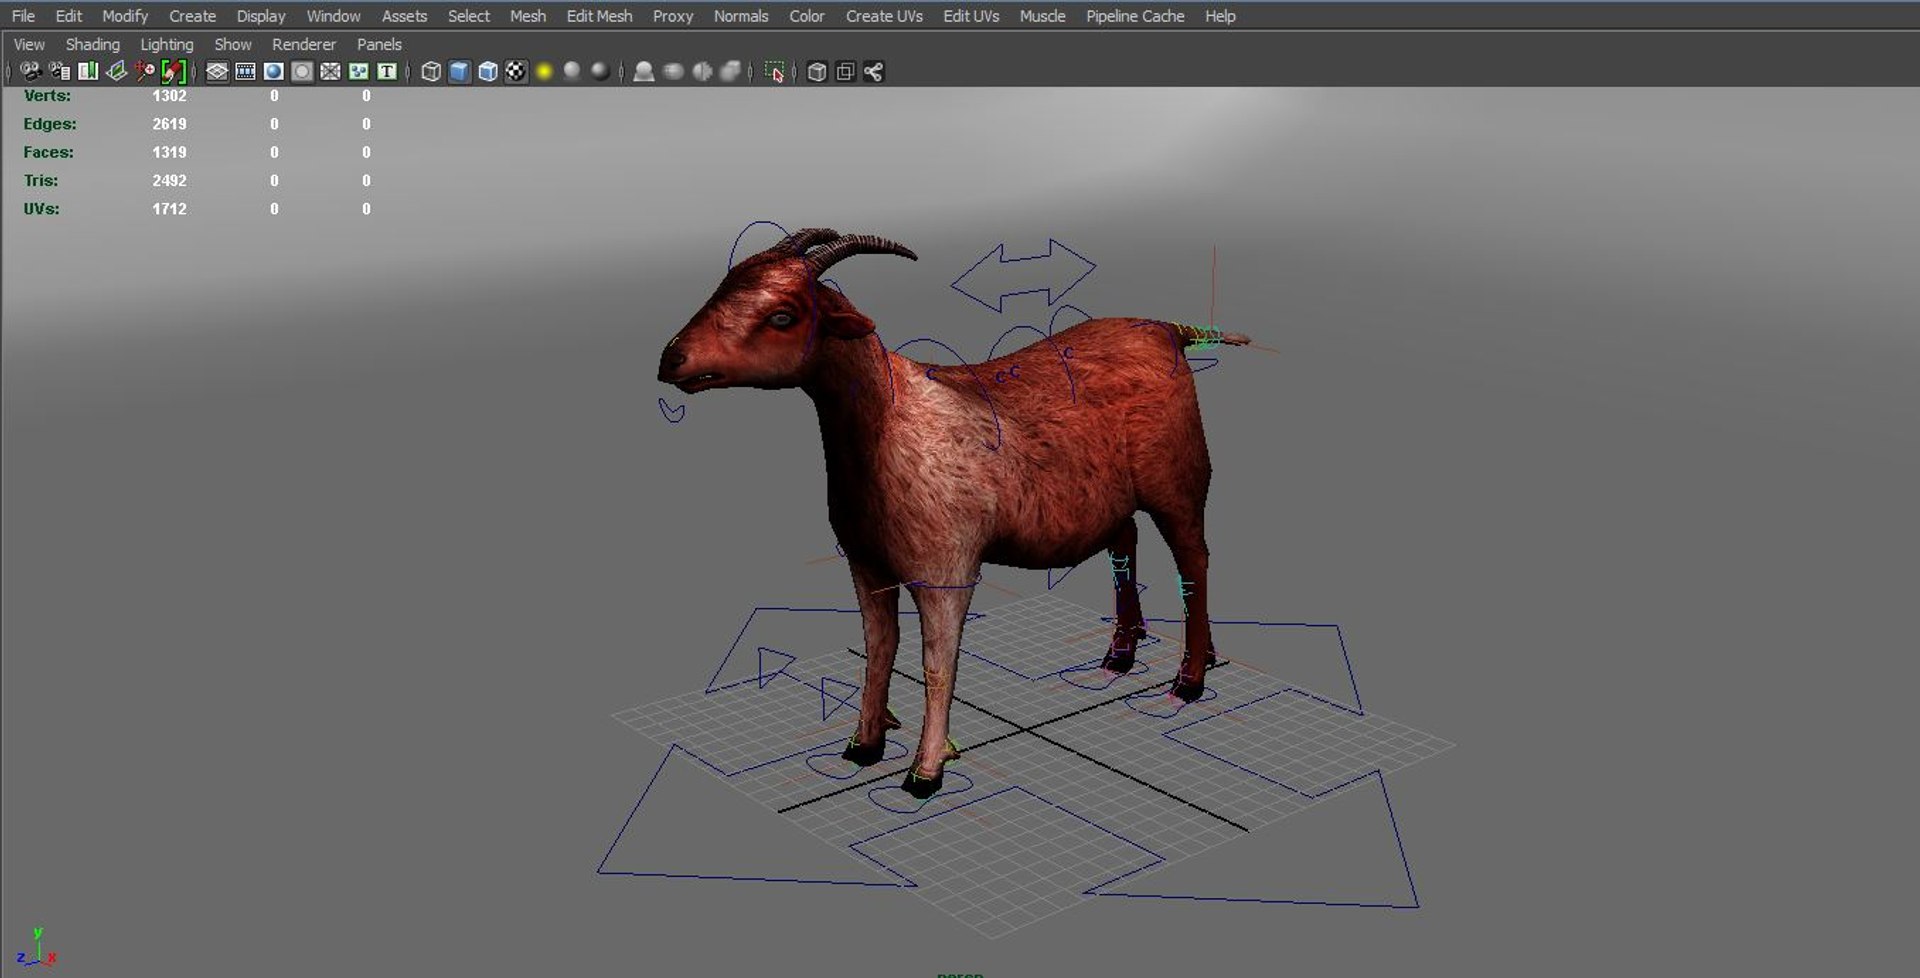1920x978 pixels.
Task: Click the Smooth Shade All icon
Action: (459, 71)
